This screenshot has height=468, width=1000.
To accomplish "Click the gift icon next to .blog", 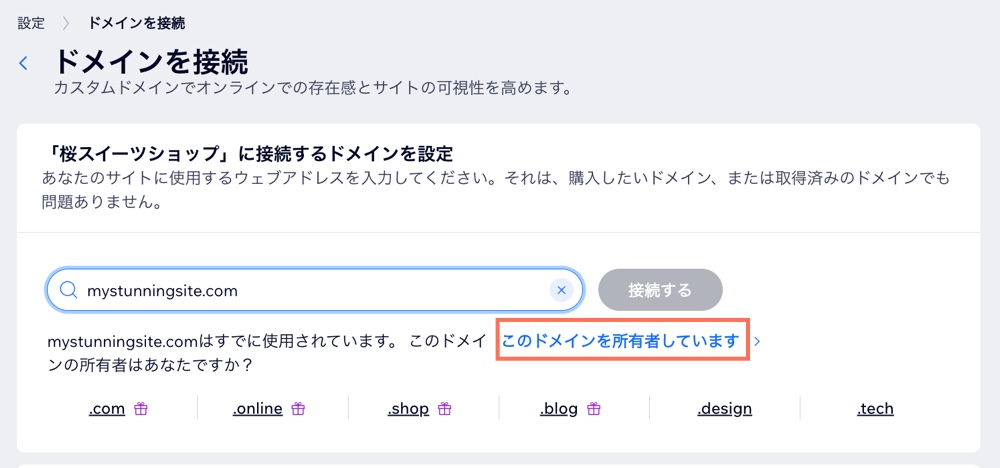I will coord(594,409).
